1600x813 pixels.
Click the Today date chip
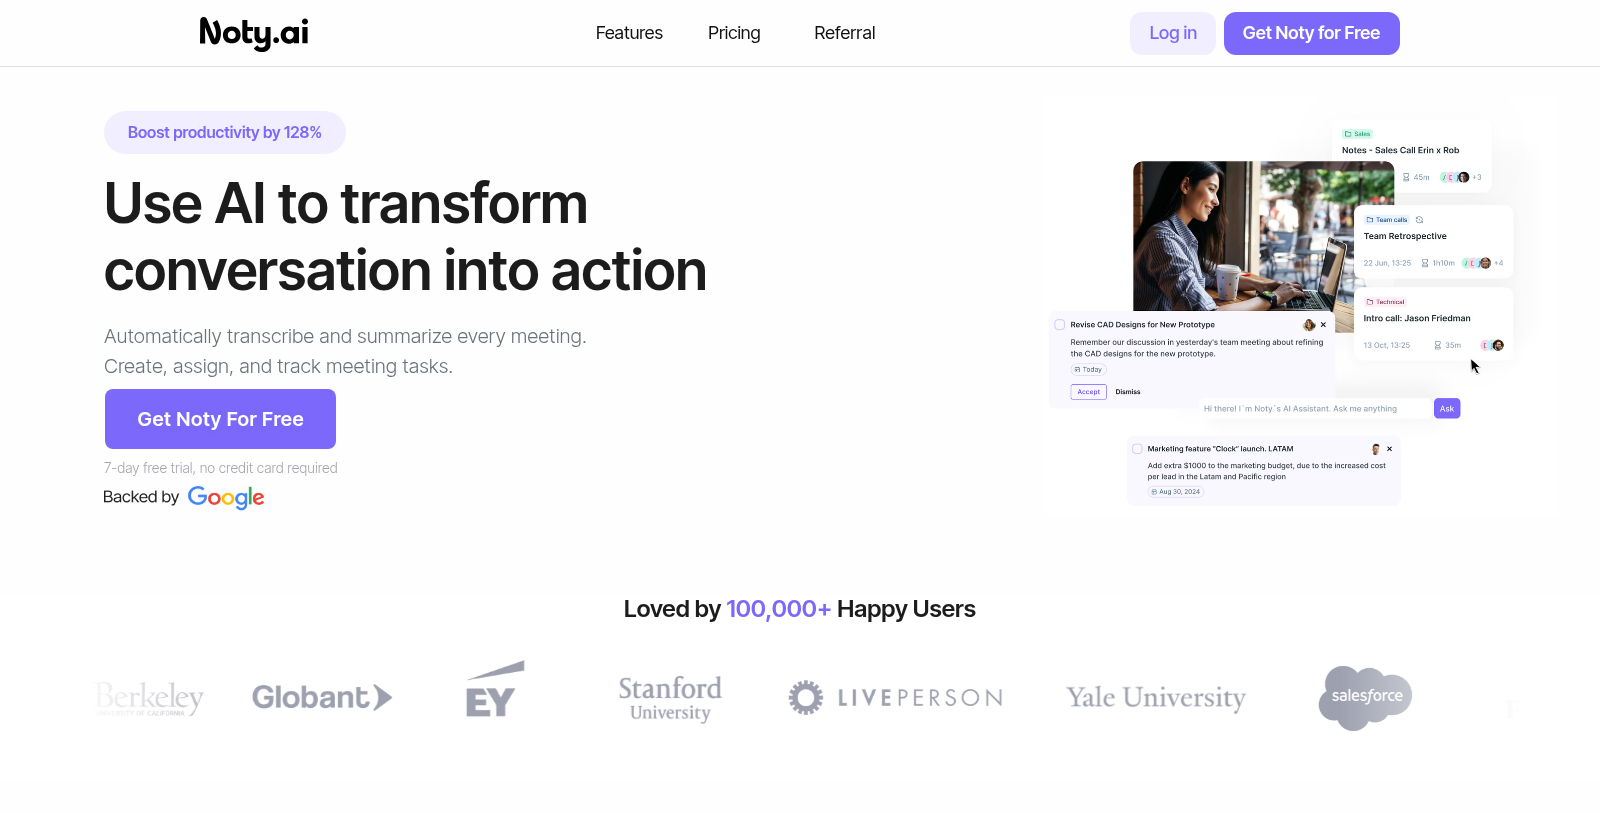point(1089,370)
